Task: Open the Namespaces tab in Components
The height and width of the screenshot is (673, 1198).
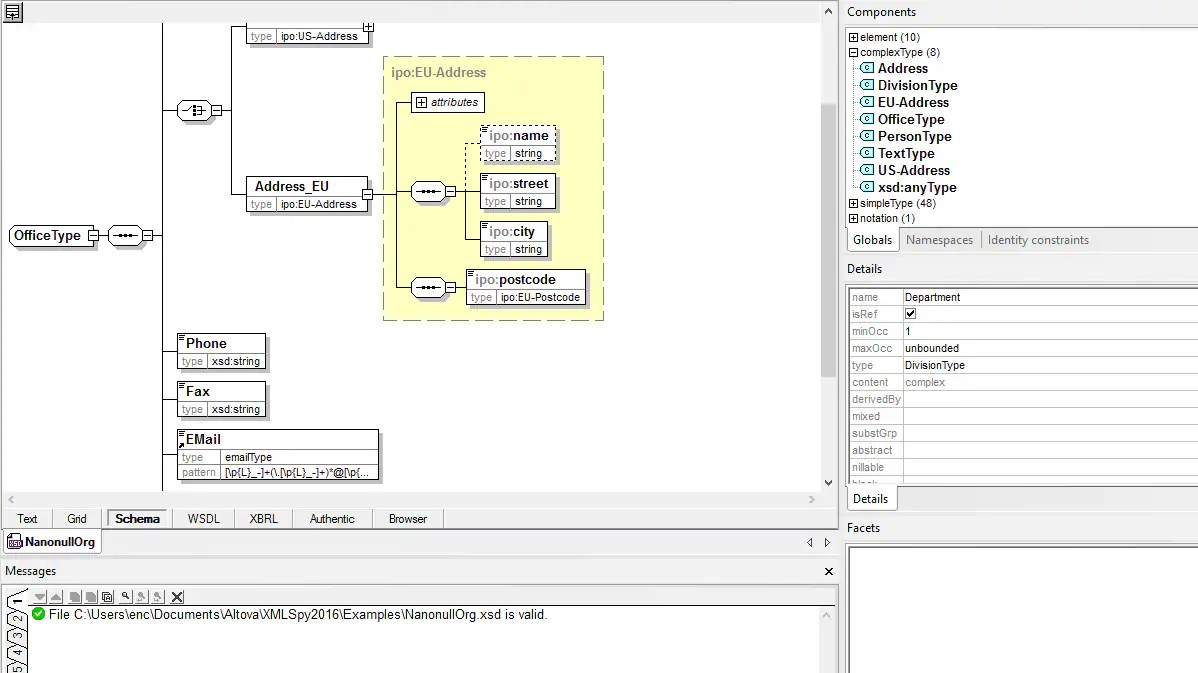Action: point(939,239)
